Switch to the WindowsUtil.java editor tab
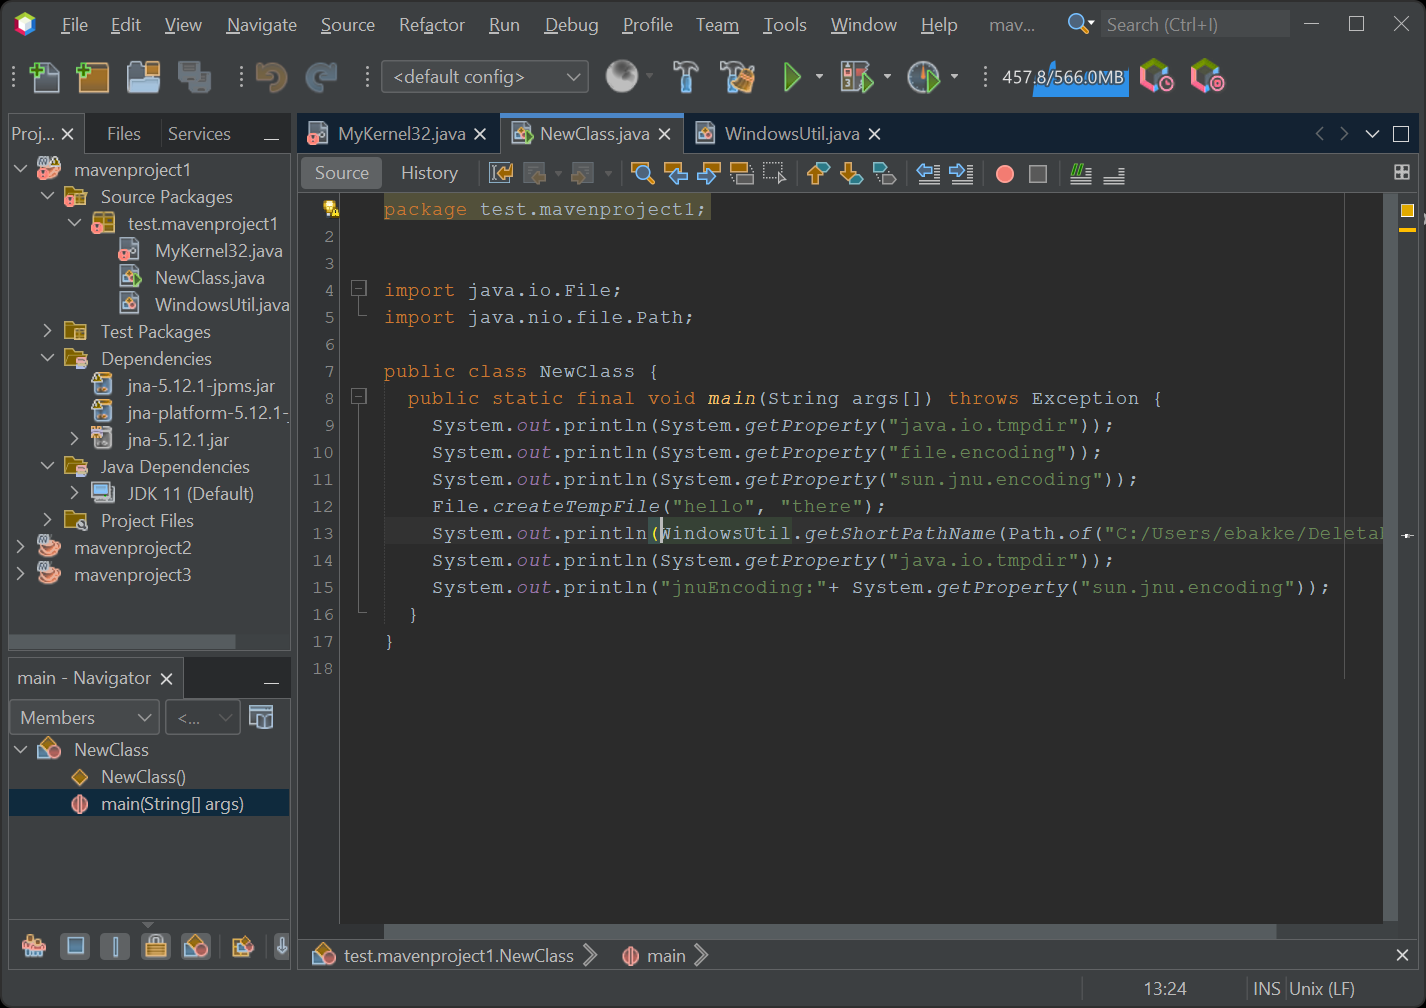The width and height of the screenshot is (1426, 1008). coord(790,134)
